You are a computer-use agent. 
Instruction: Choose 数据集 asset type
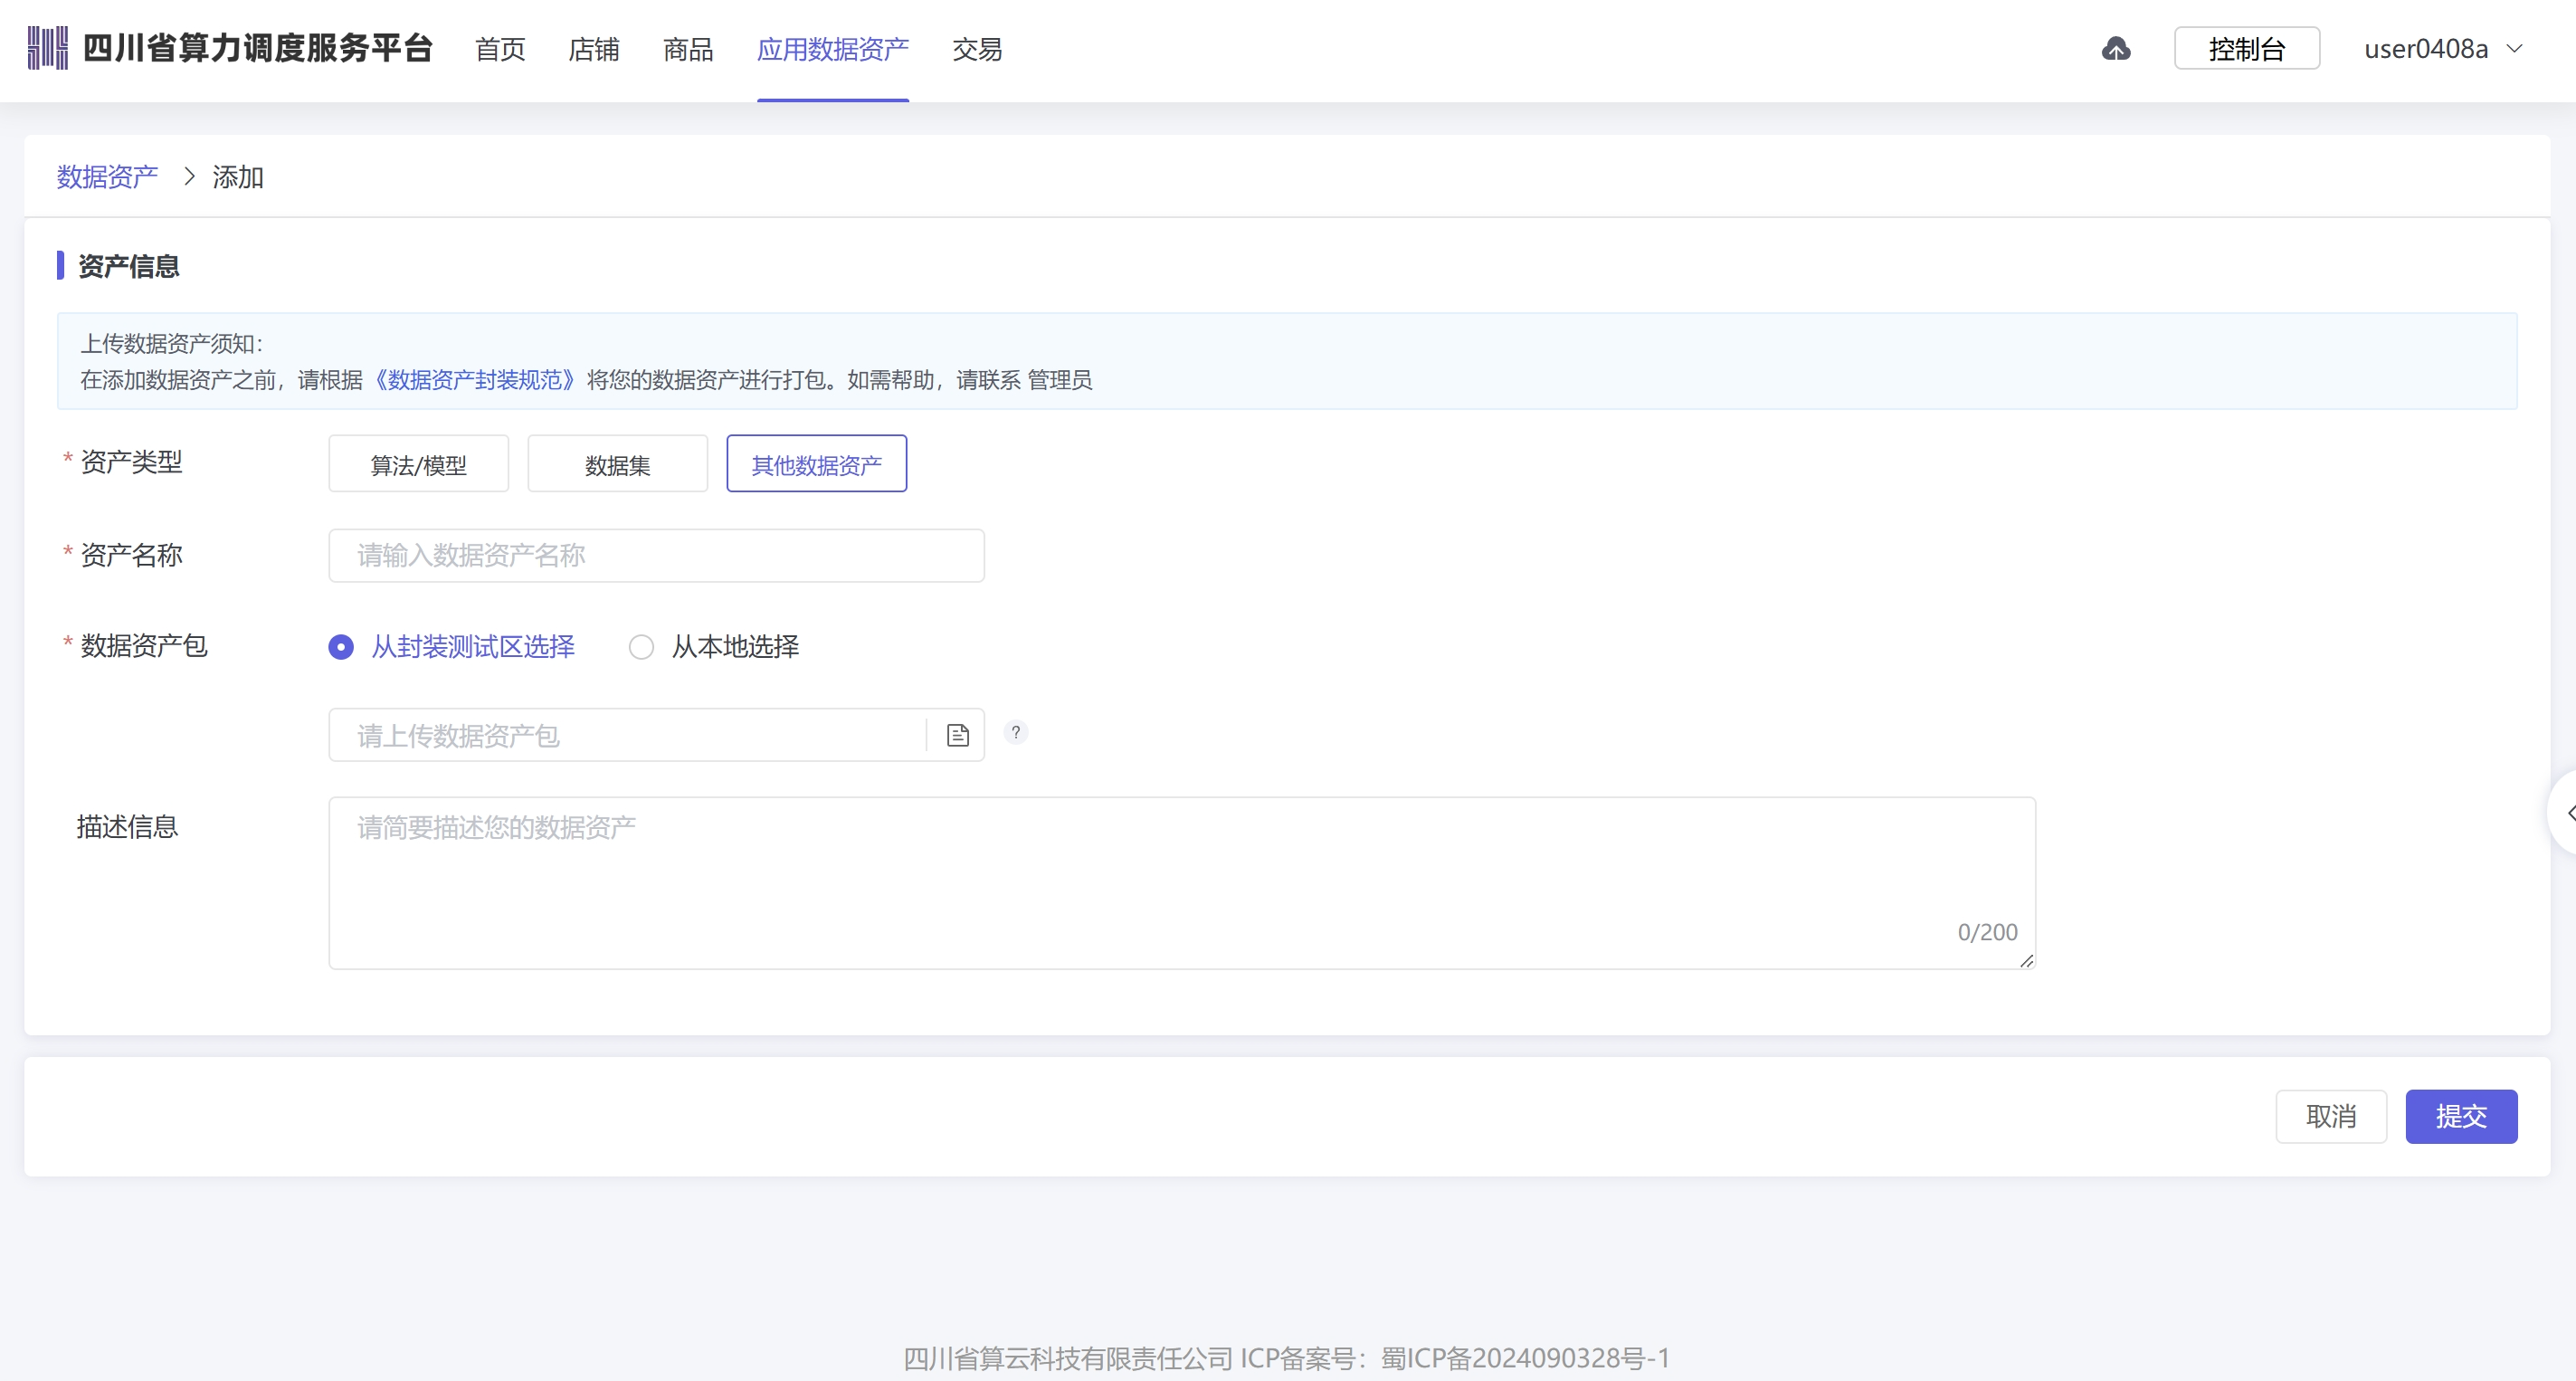pos(617,464)
